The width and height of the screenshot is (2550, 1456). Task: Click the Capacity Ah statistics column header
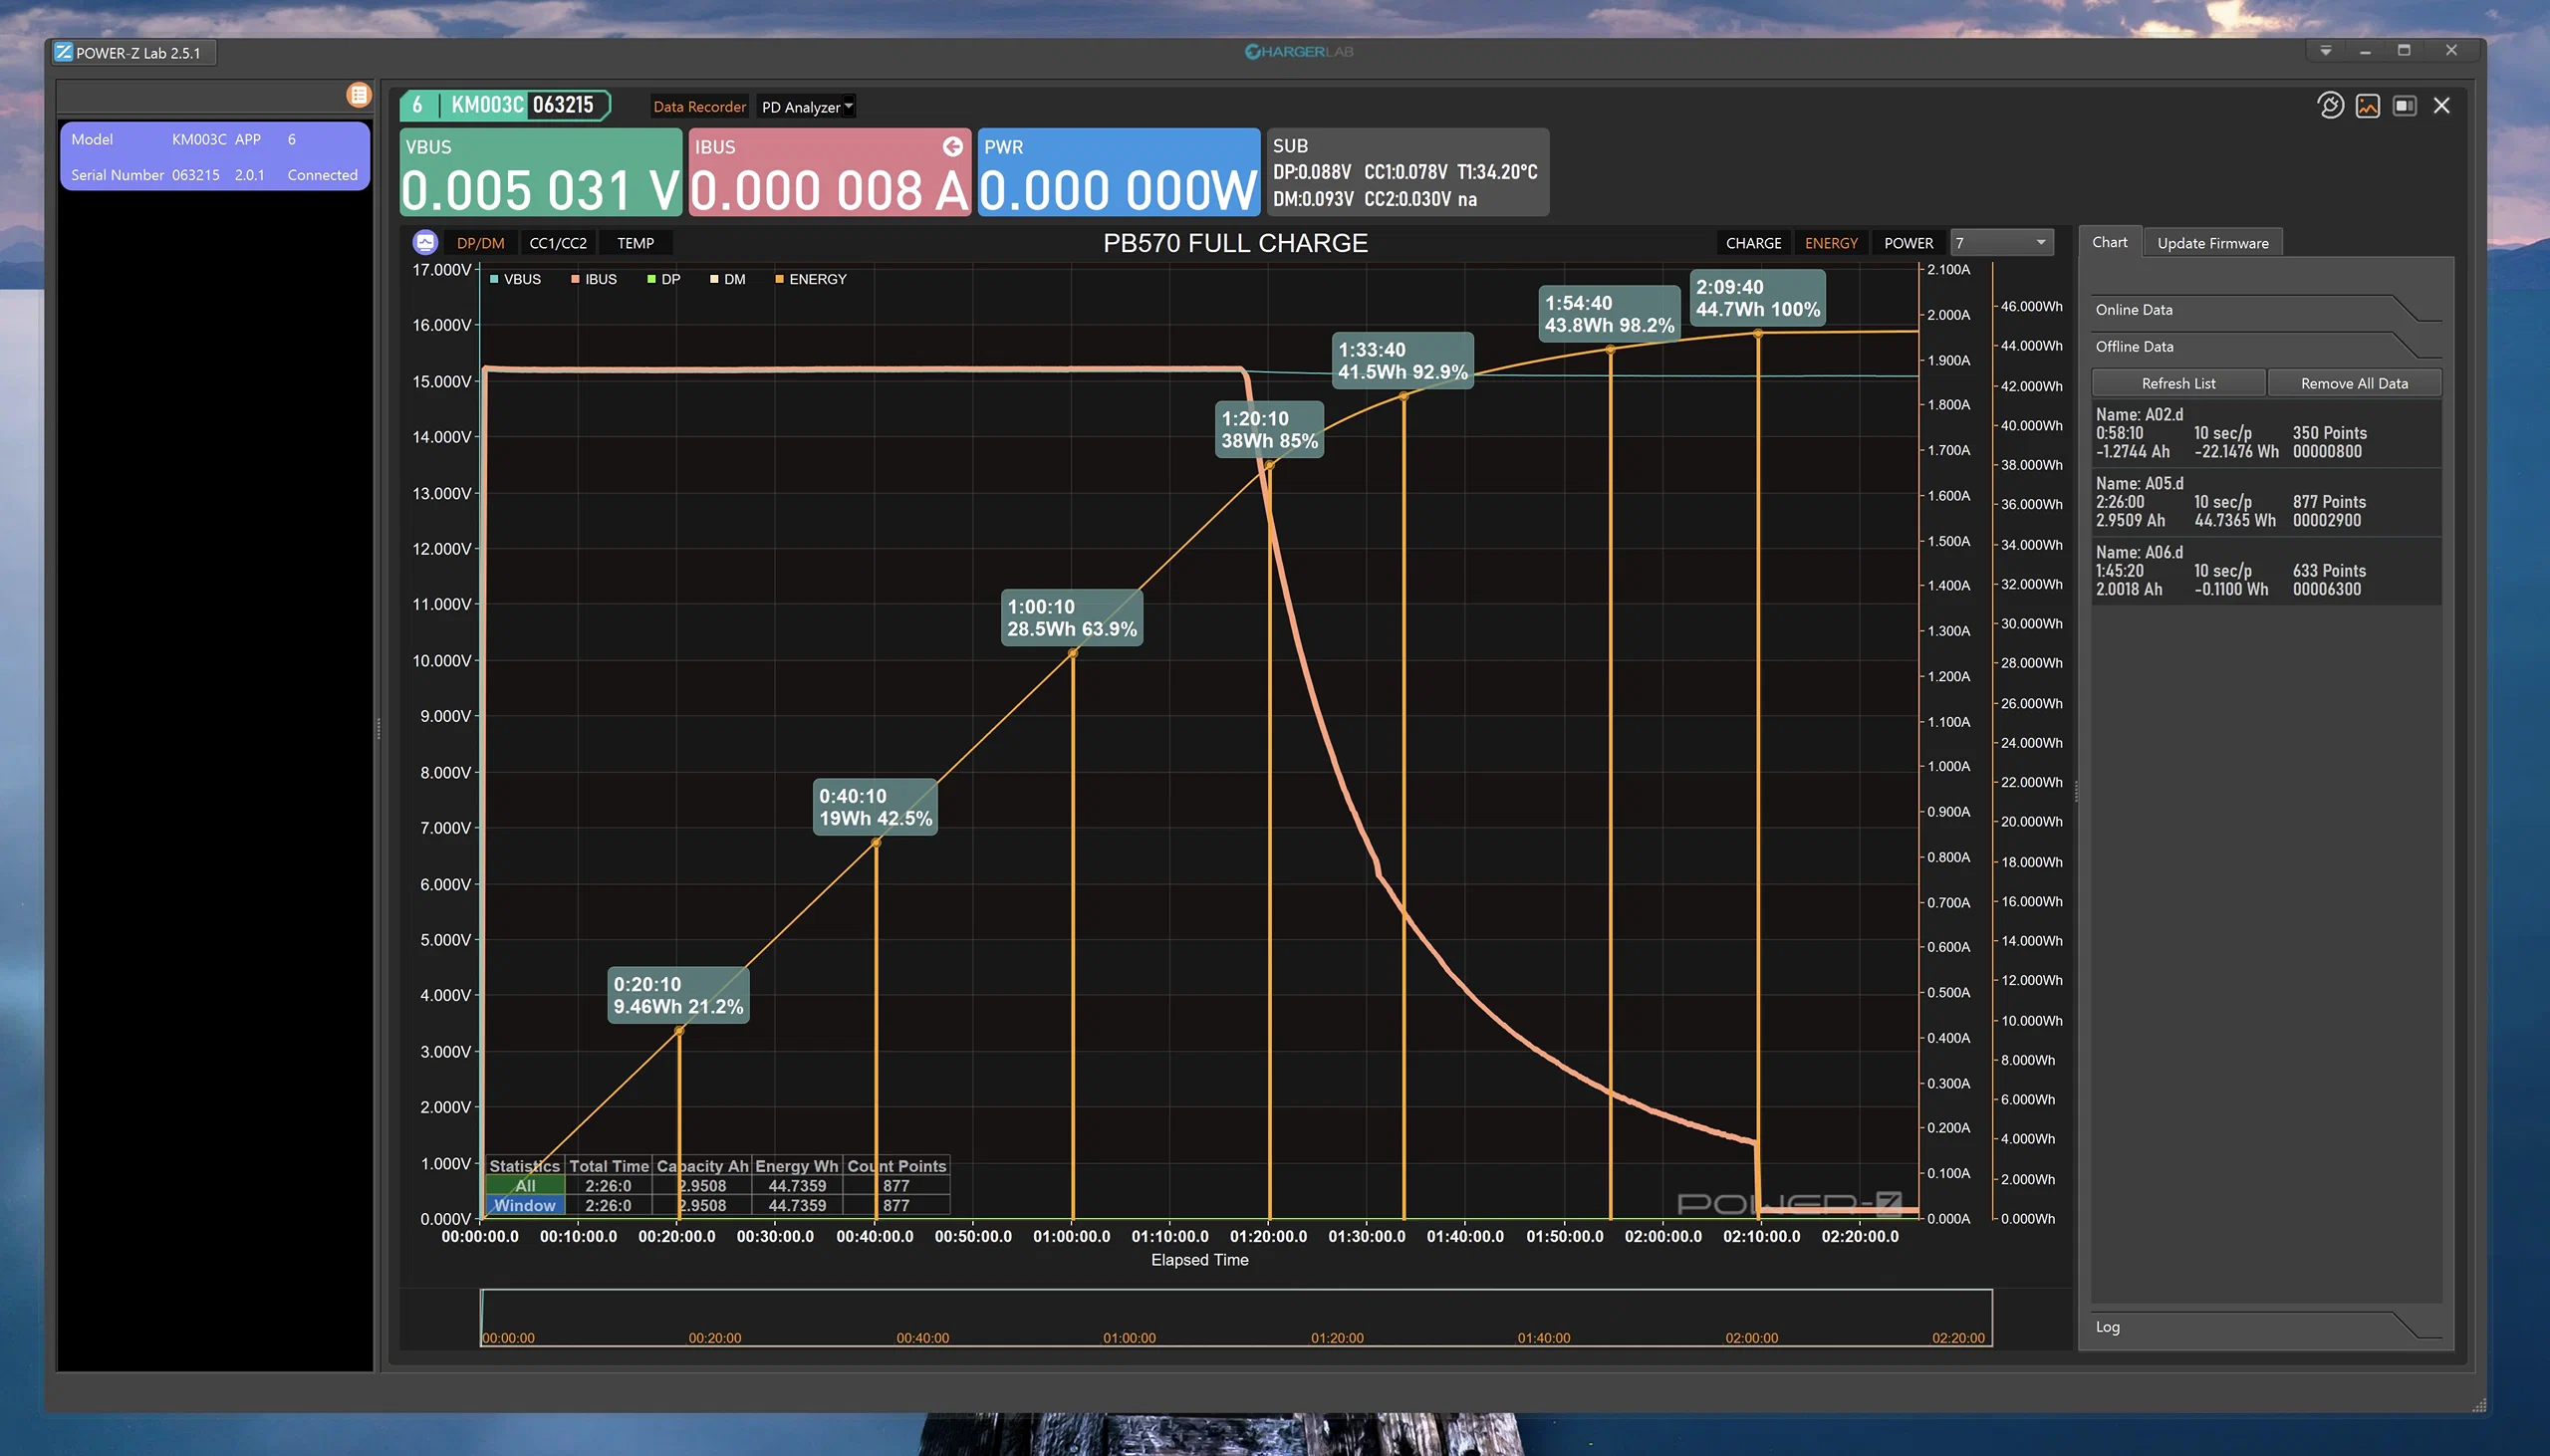(x=702, y=1166)
